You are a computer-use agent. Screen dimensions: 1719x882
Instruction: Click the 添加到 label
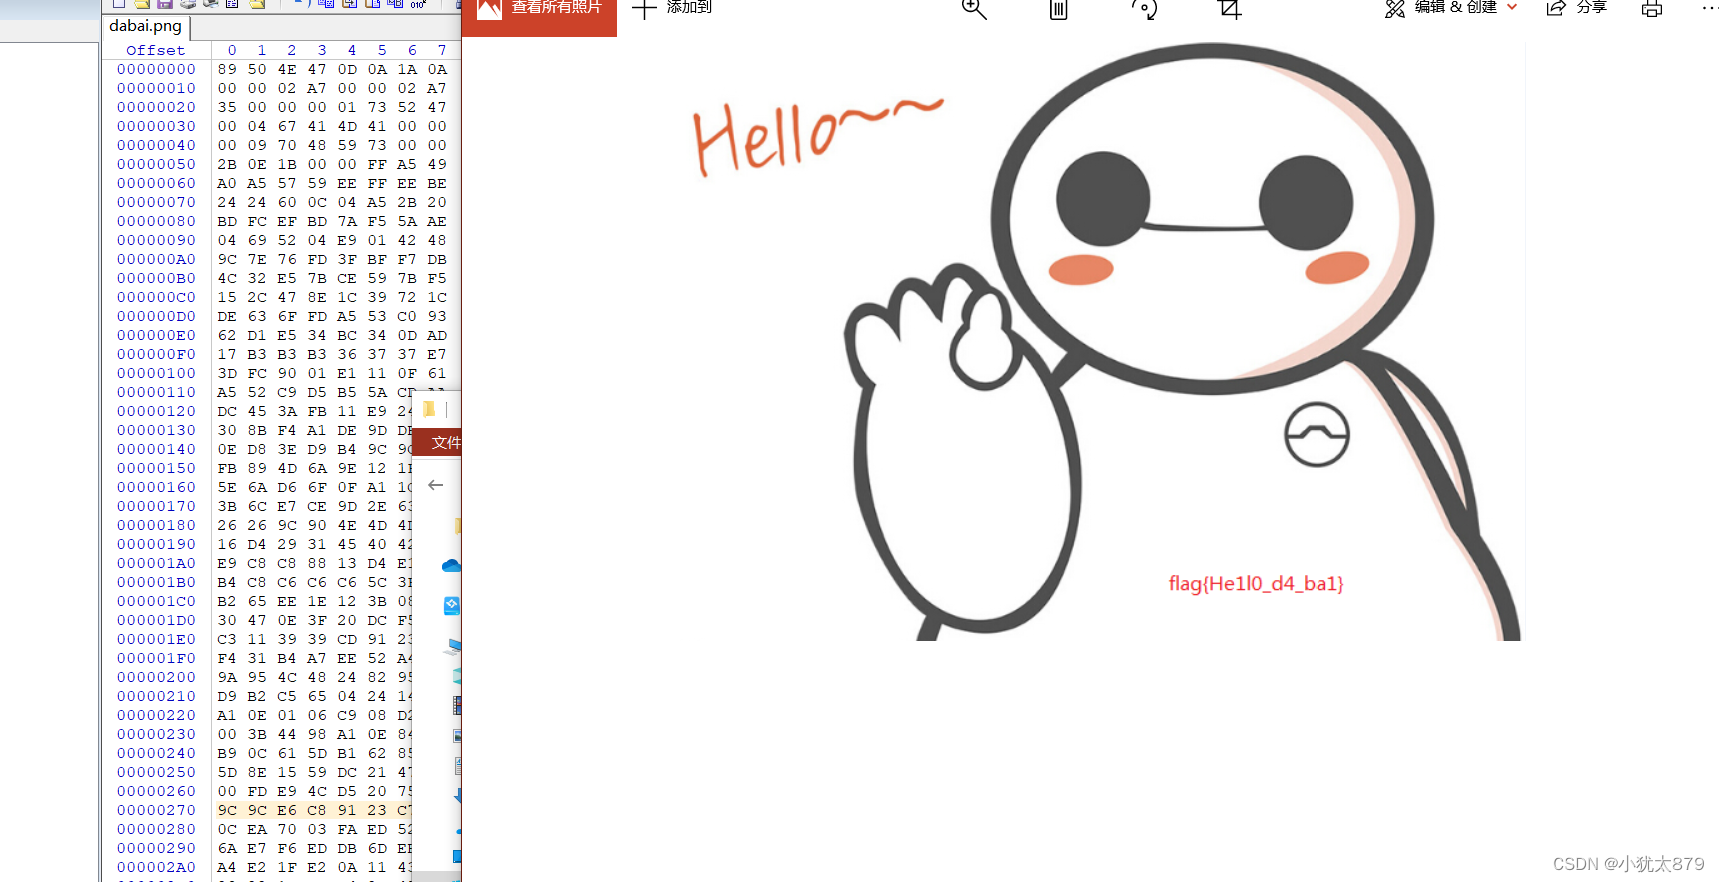pyautogui.click(x=689, y=8)
